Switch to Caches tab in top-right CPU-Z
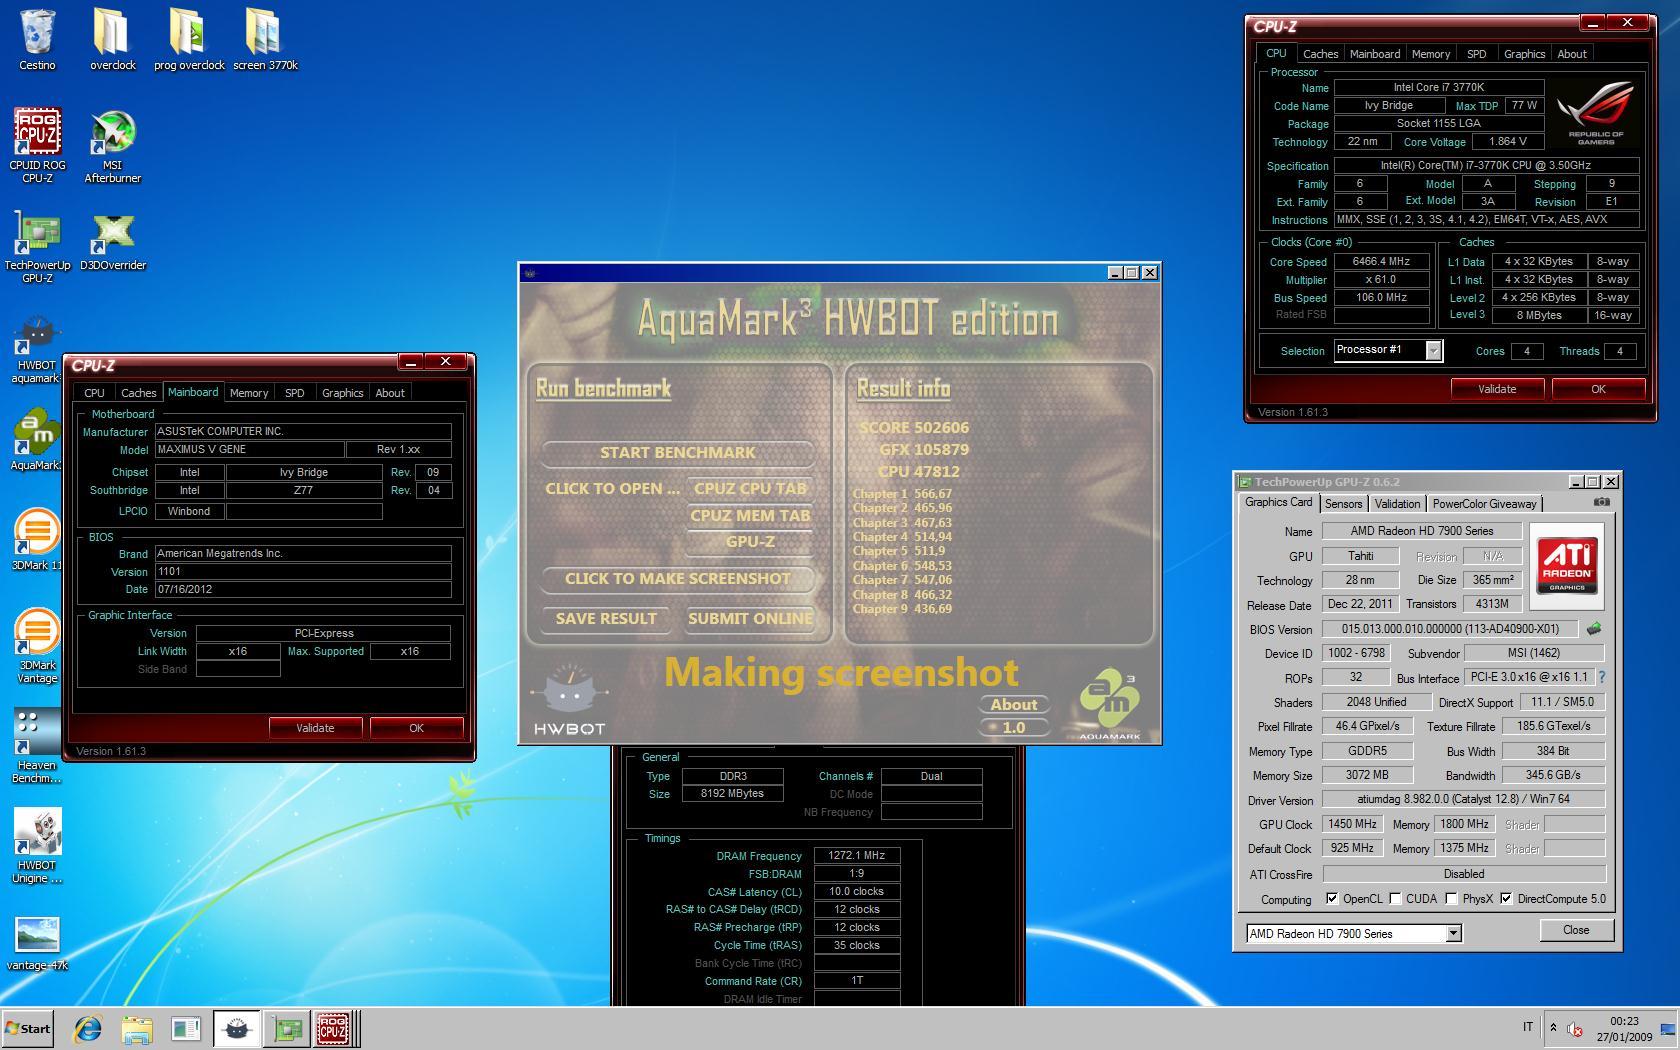The height and width of the screenshot is (1050, 1680). 1320,54
